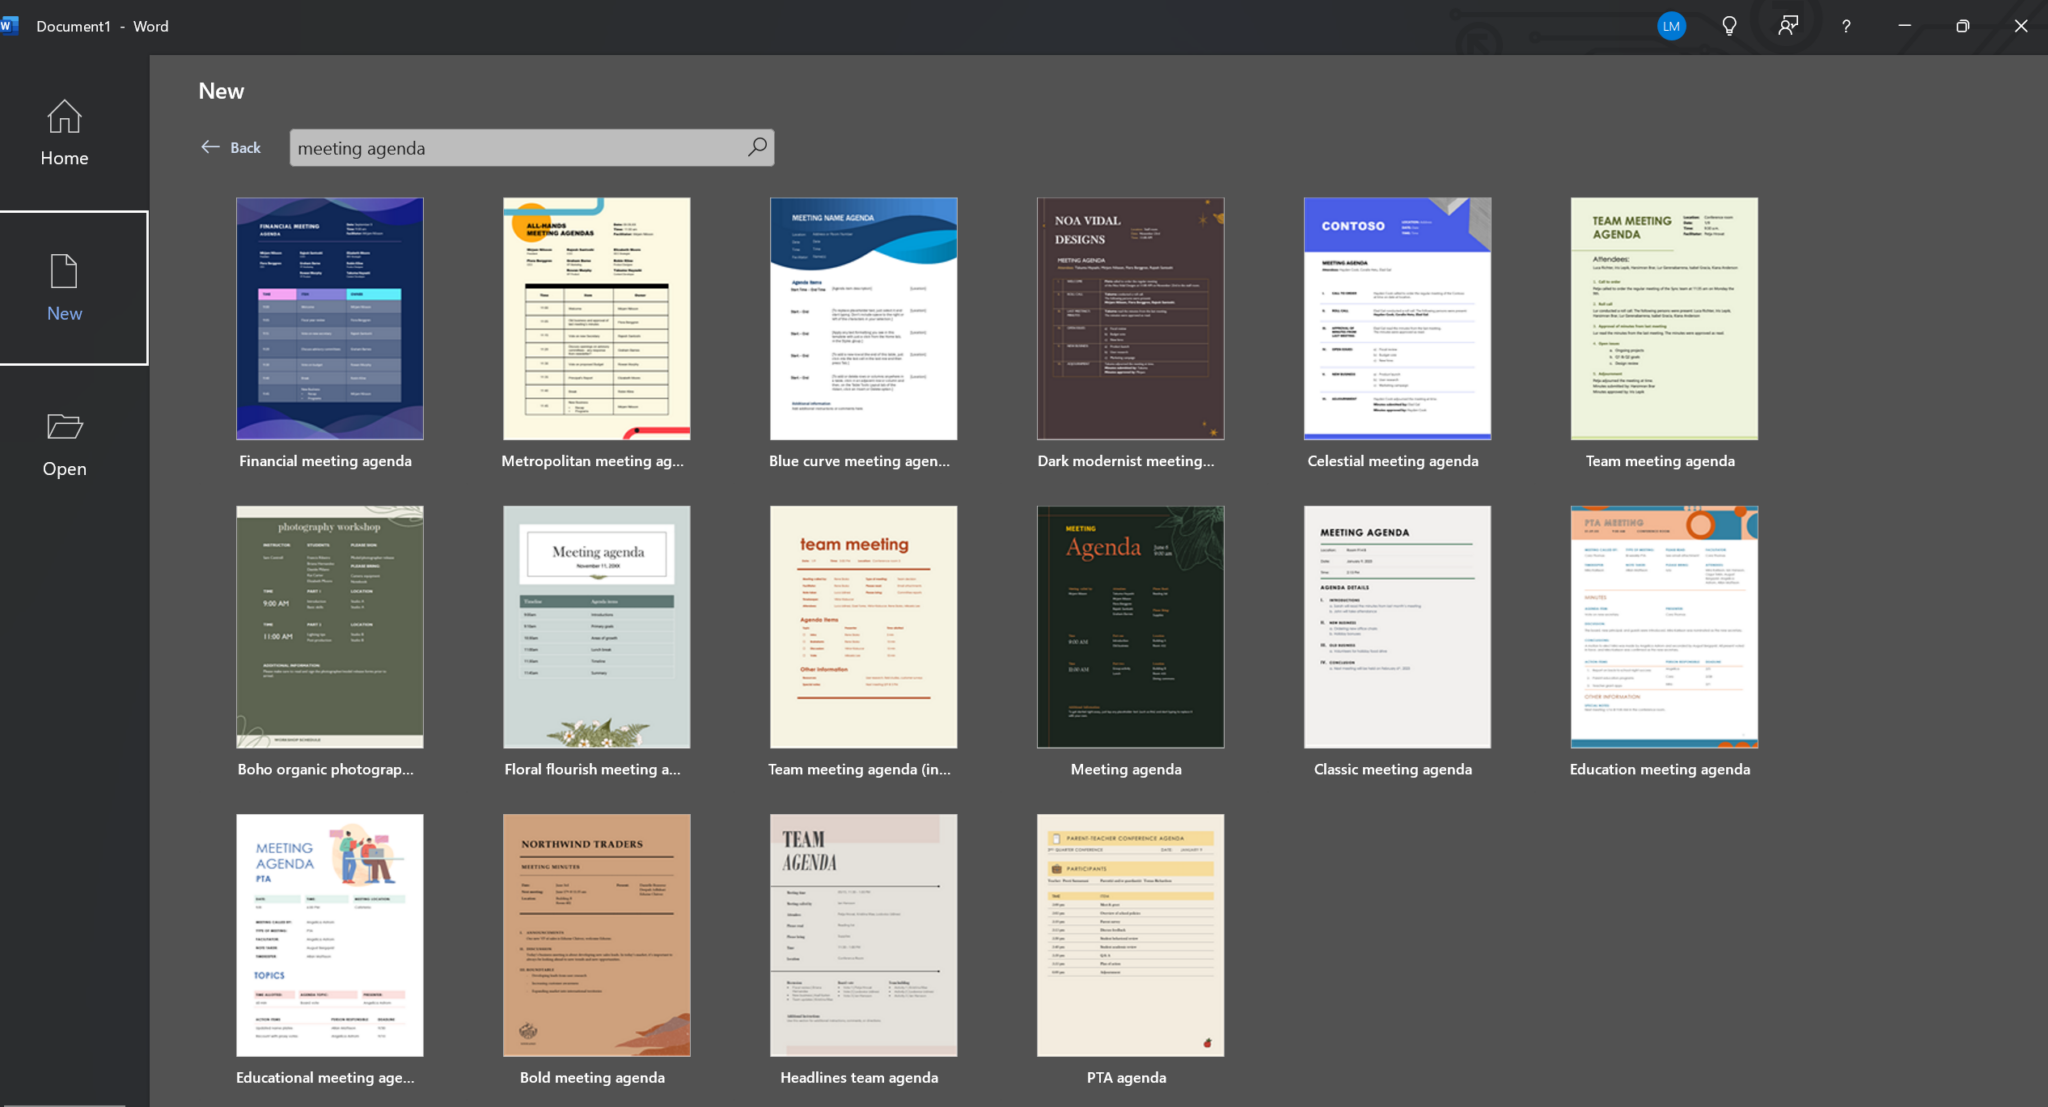Go back with the Back arrow
Viewport: 2048px width, 1107px height.
point(230,147)
